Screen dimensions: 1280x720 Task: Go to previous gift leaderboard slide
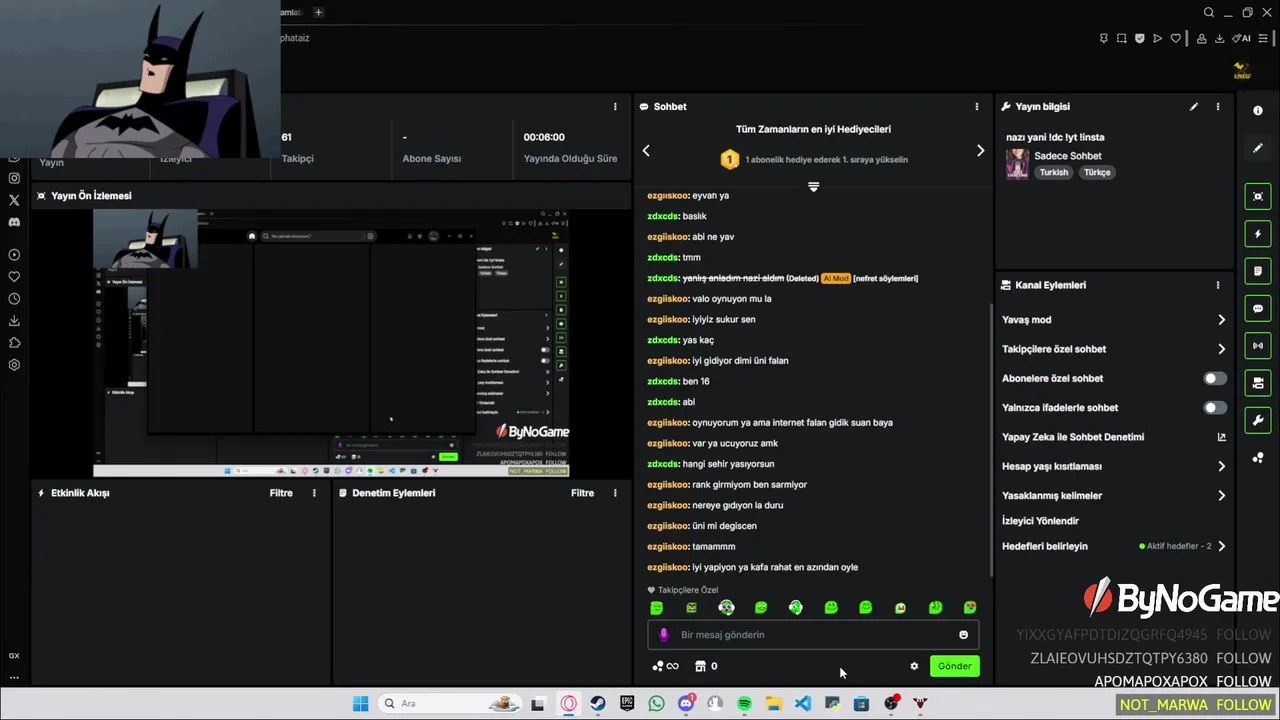646,151
